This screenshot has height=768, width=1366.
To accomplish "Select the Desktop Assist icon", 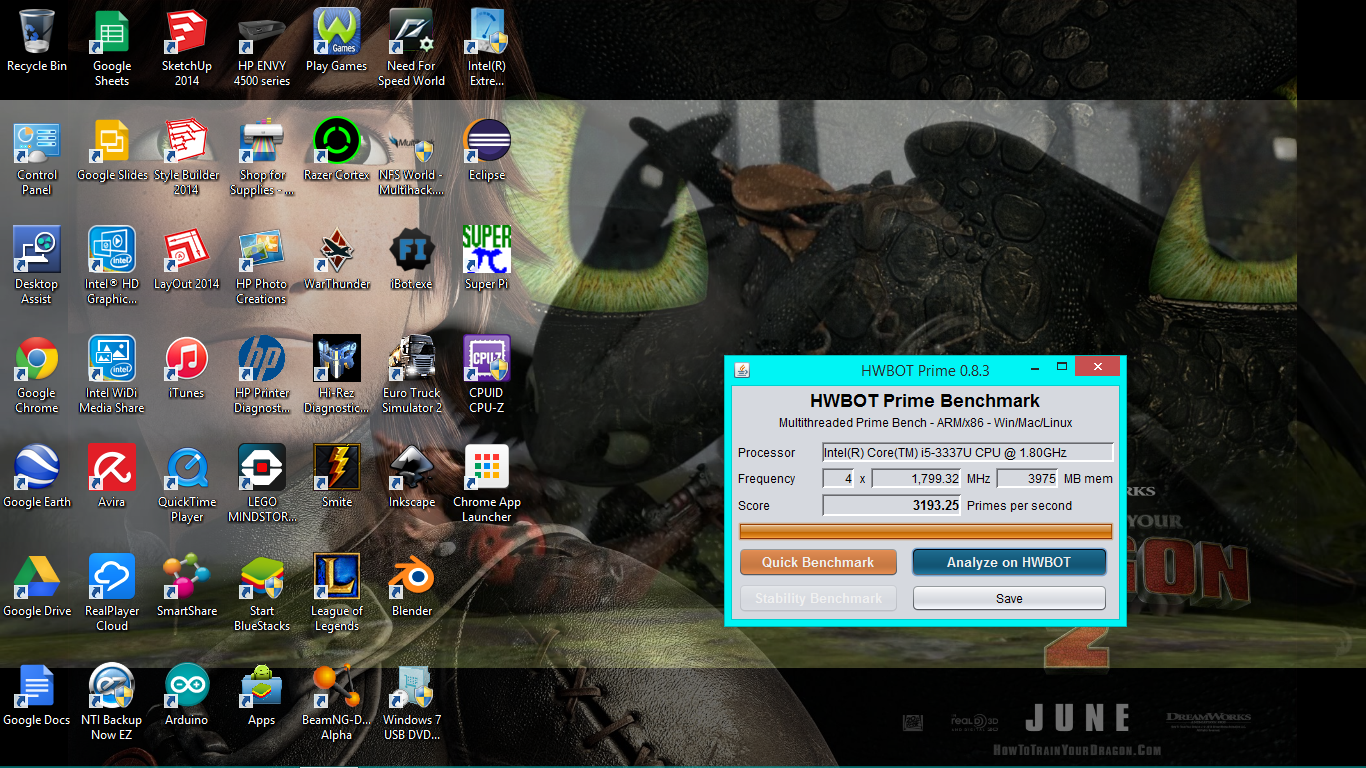I will tap(37, 250).
